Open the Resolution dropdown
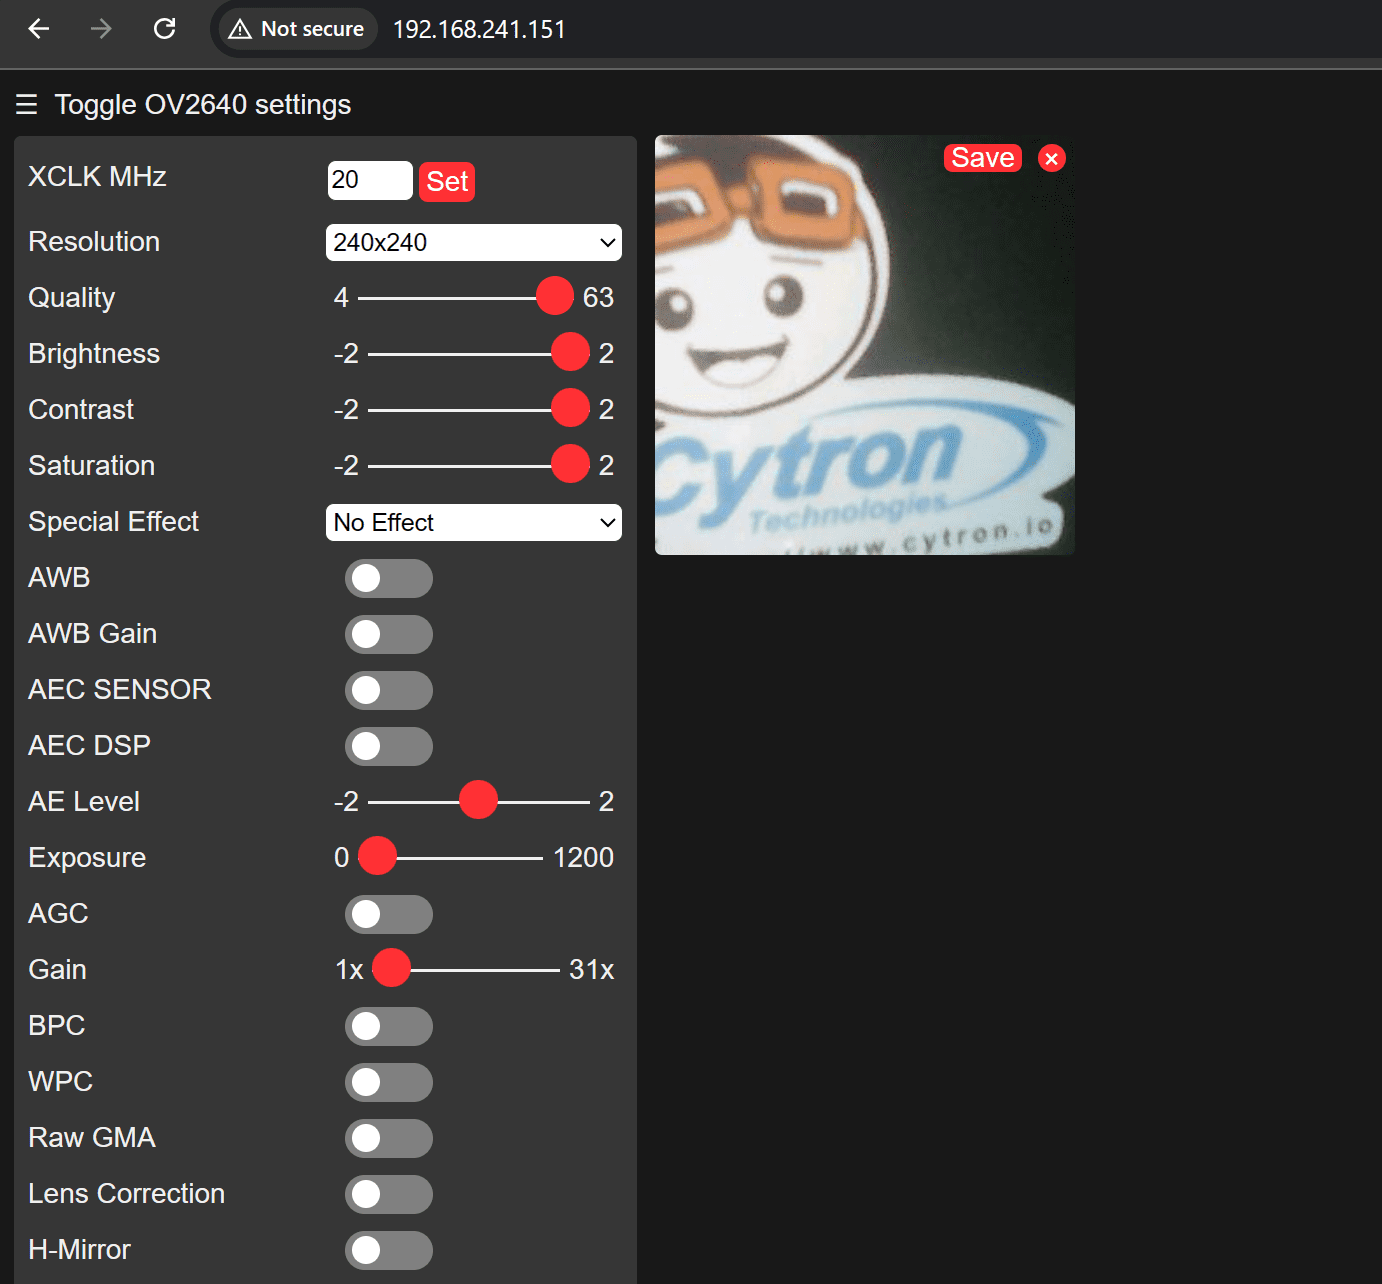 point(473,243)
